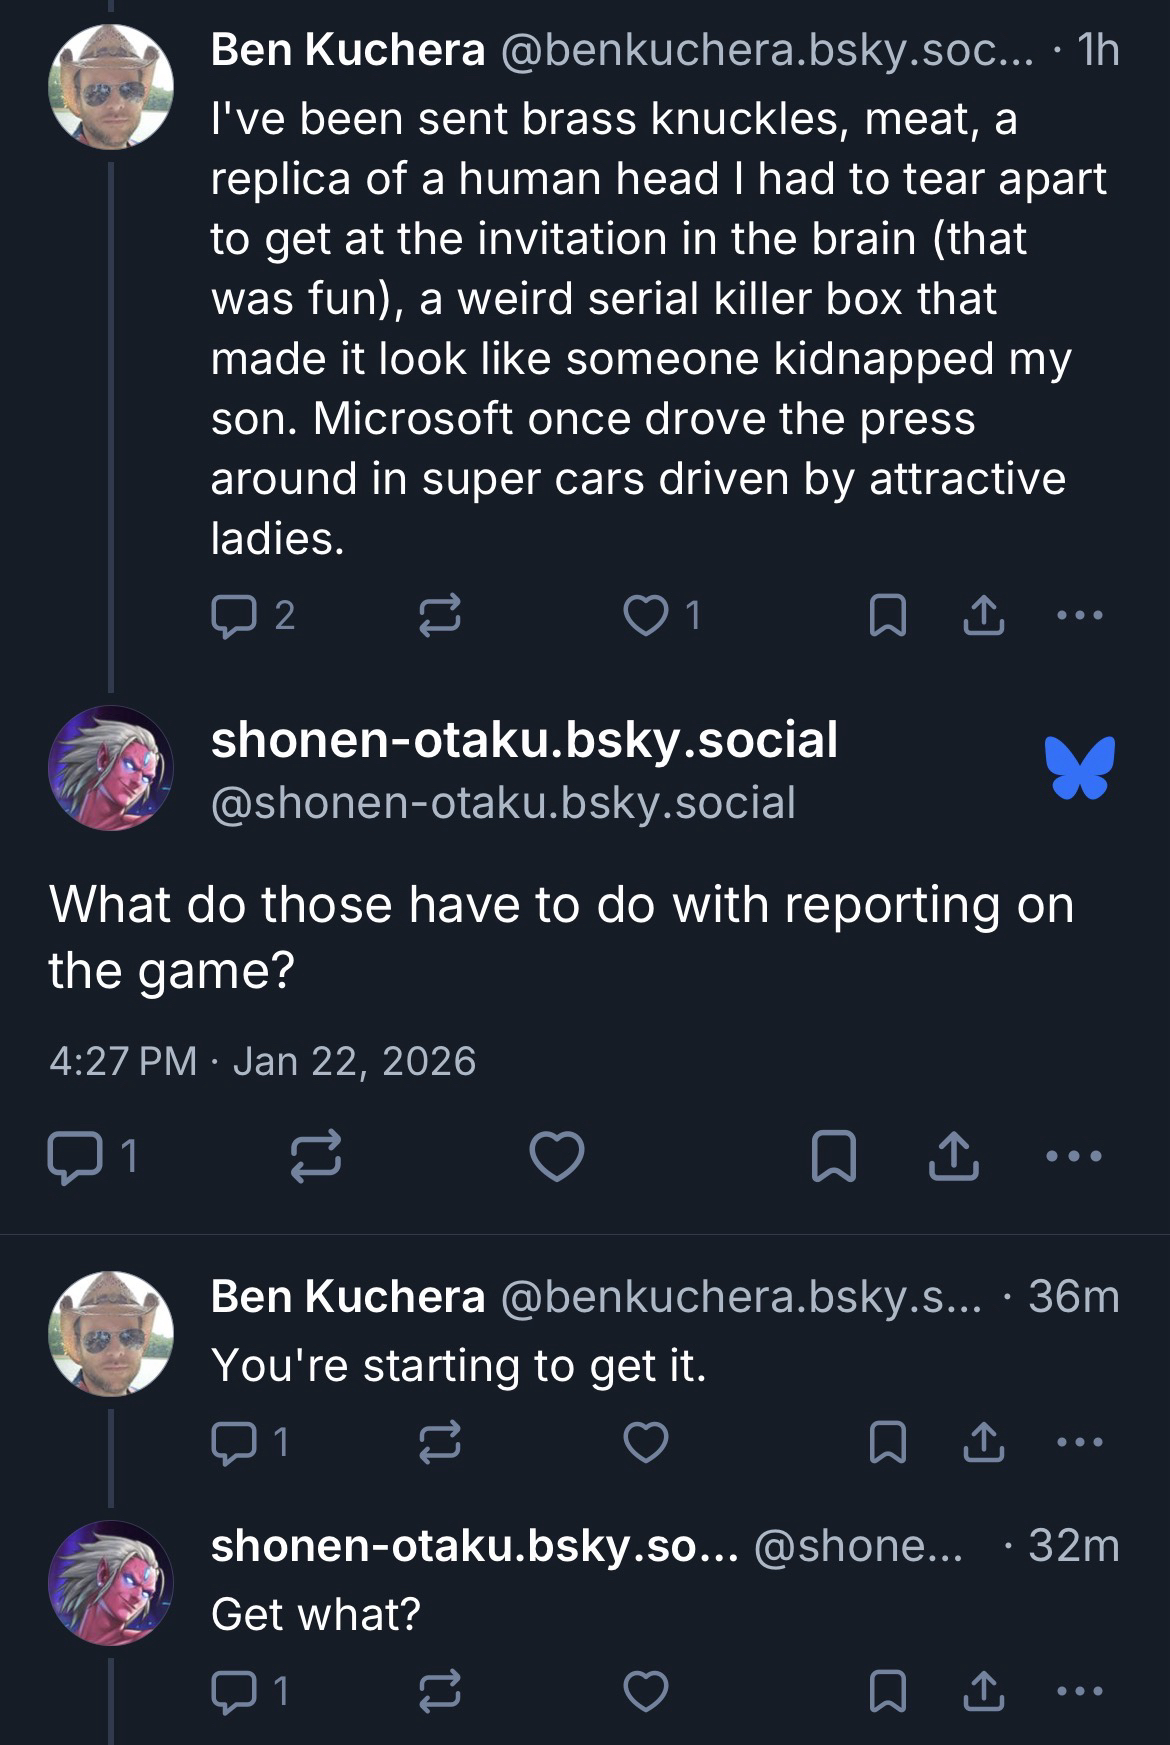Like the 'Get what?' reply
1170x1745 pixels.
click(645, 1691)
